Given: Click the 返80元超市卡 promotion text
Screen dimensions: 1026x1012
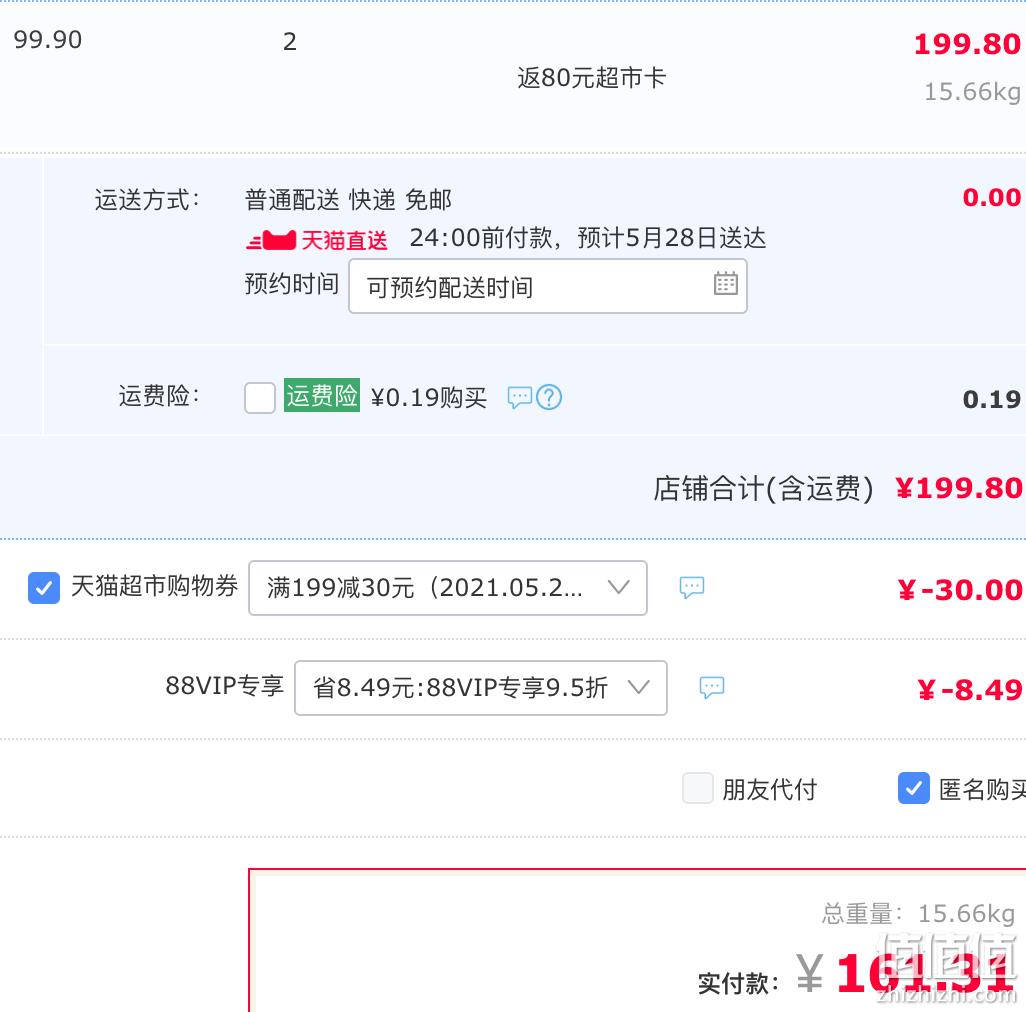Looking at the screenshot, I should 592,78.
